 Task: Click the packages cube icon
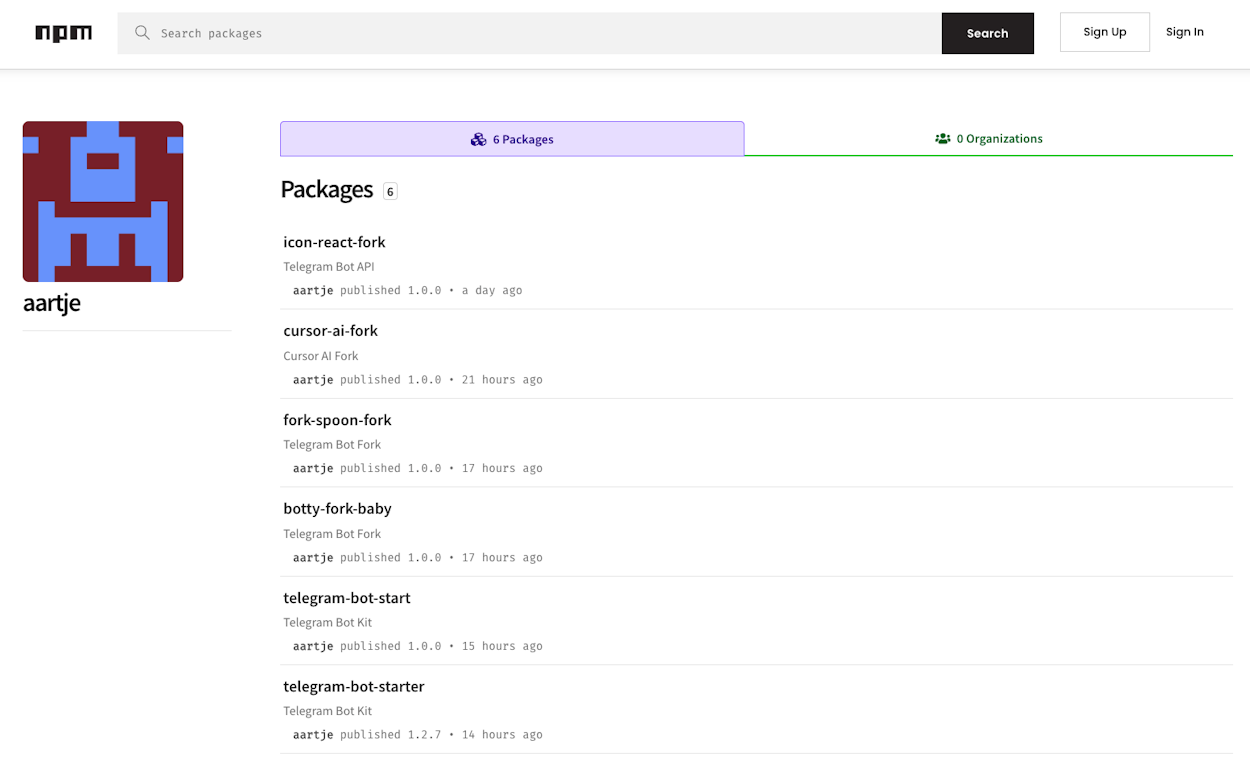(478, 139)
